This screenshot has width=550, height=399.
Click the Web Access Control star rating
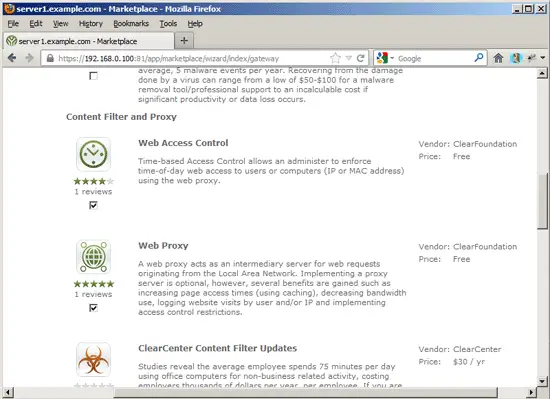tap(94, 181)
